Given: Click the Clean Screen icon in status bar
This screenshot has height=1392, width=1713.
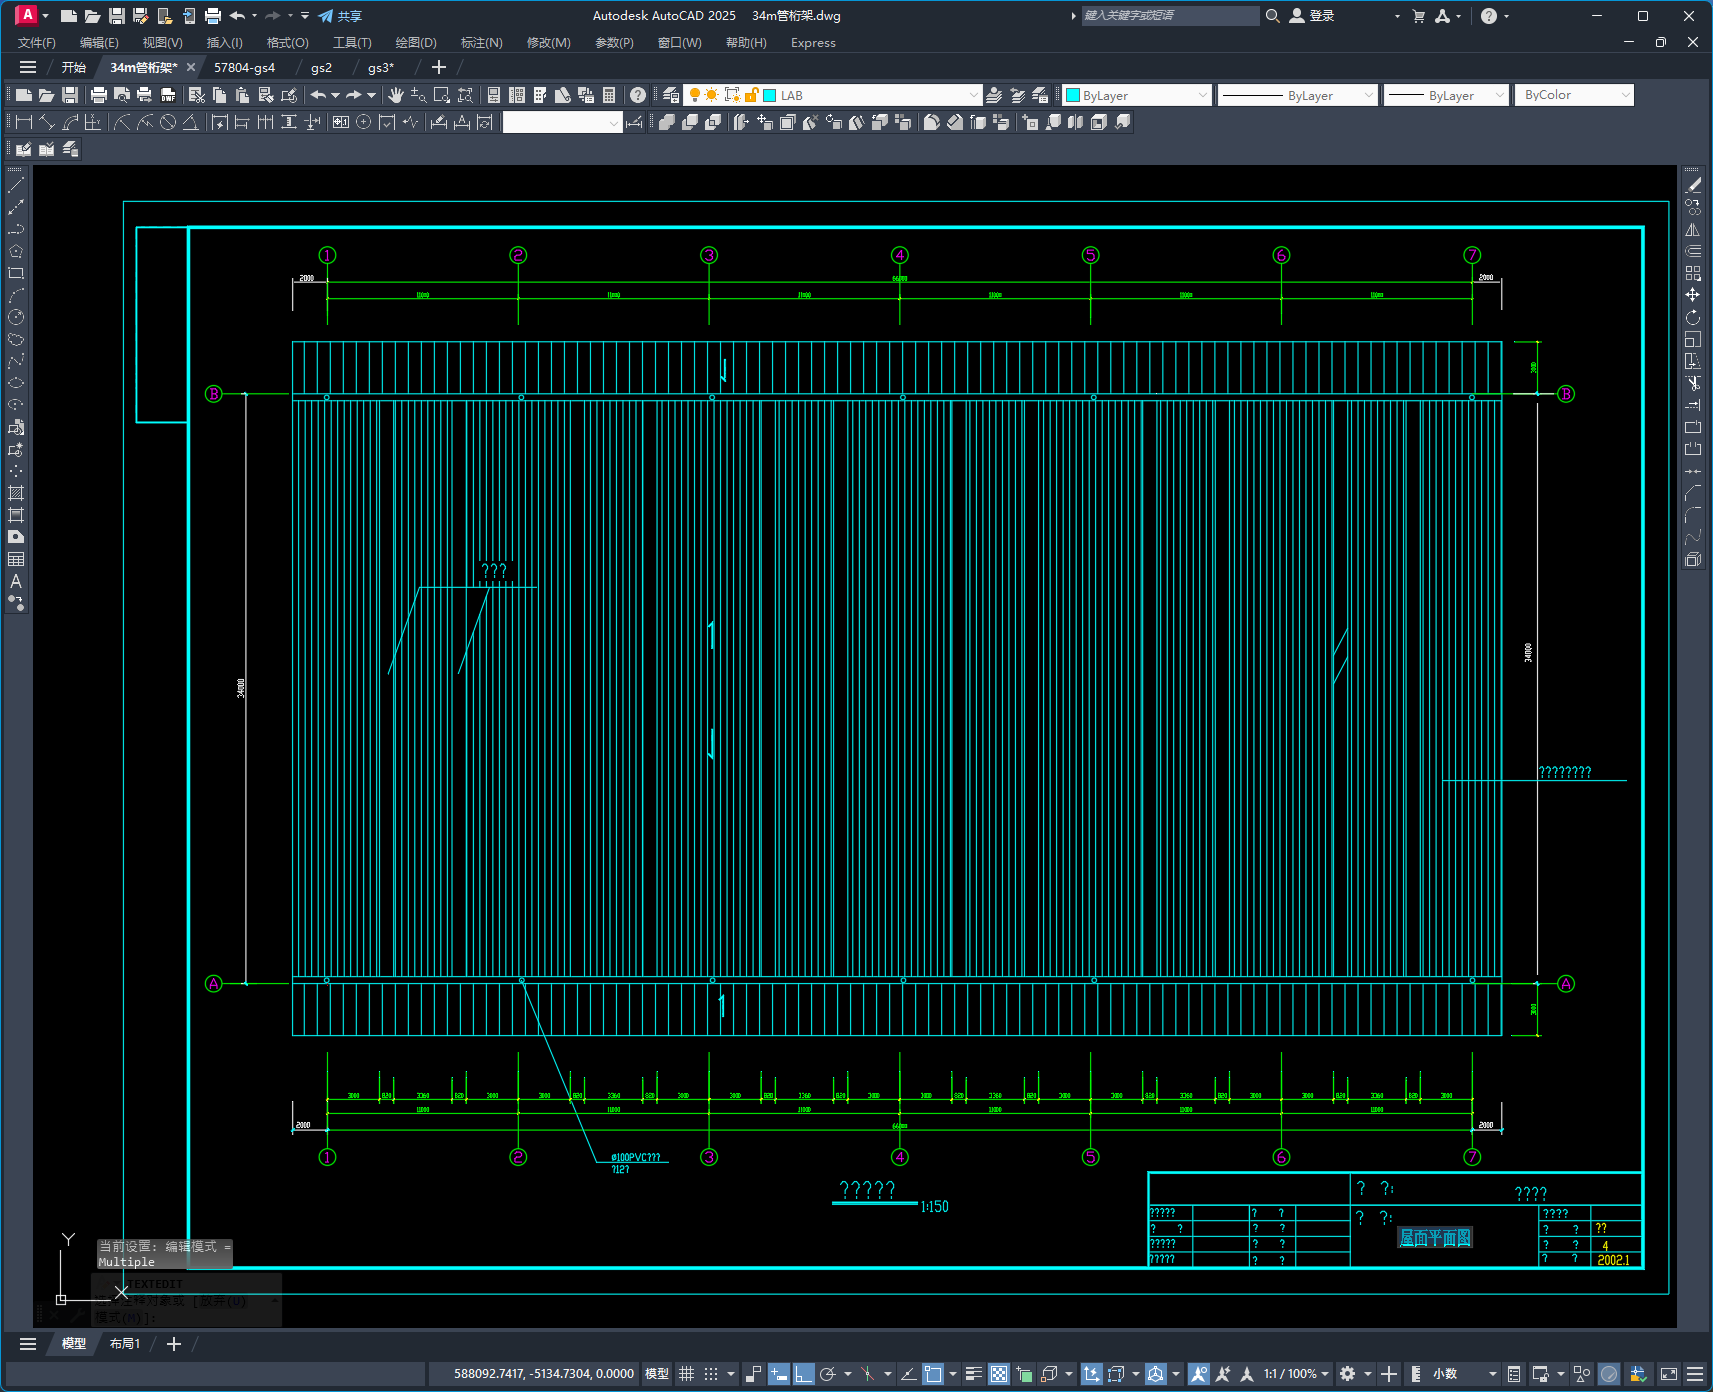Looking at the screenshot, I should 1669,1374.
